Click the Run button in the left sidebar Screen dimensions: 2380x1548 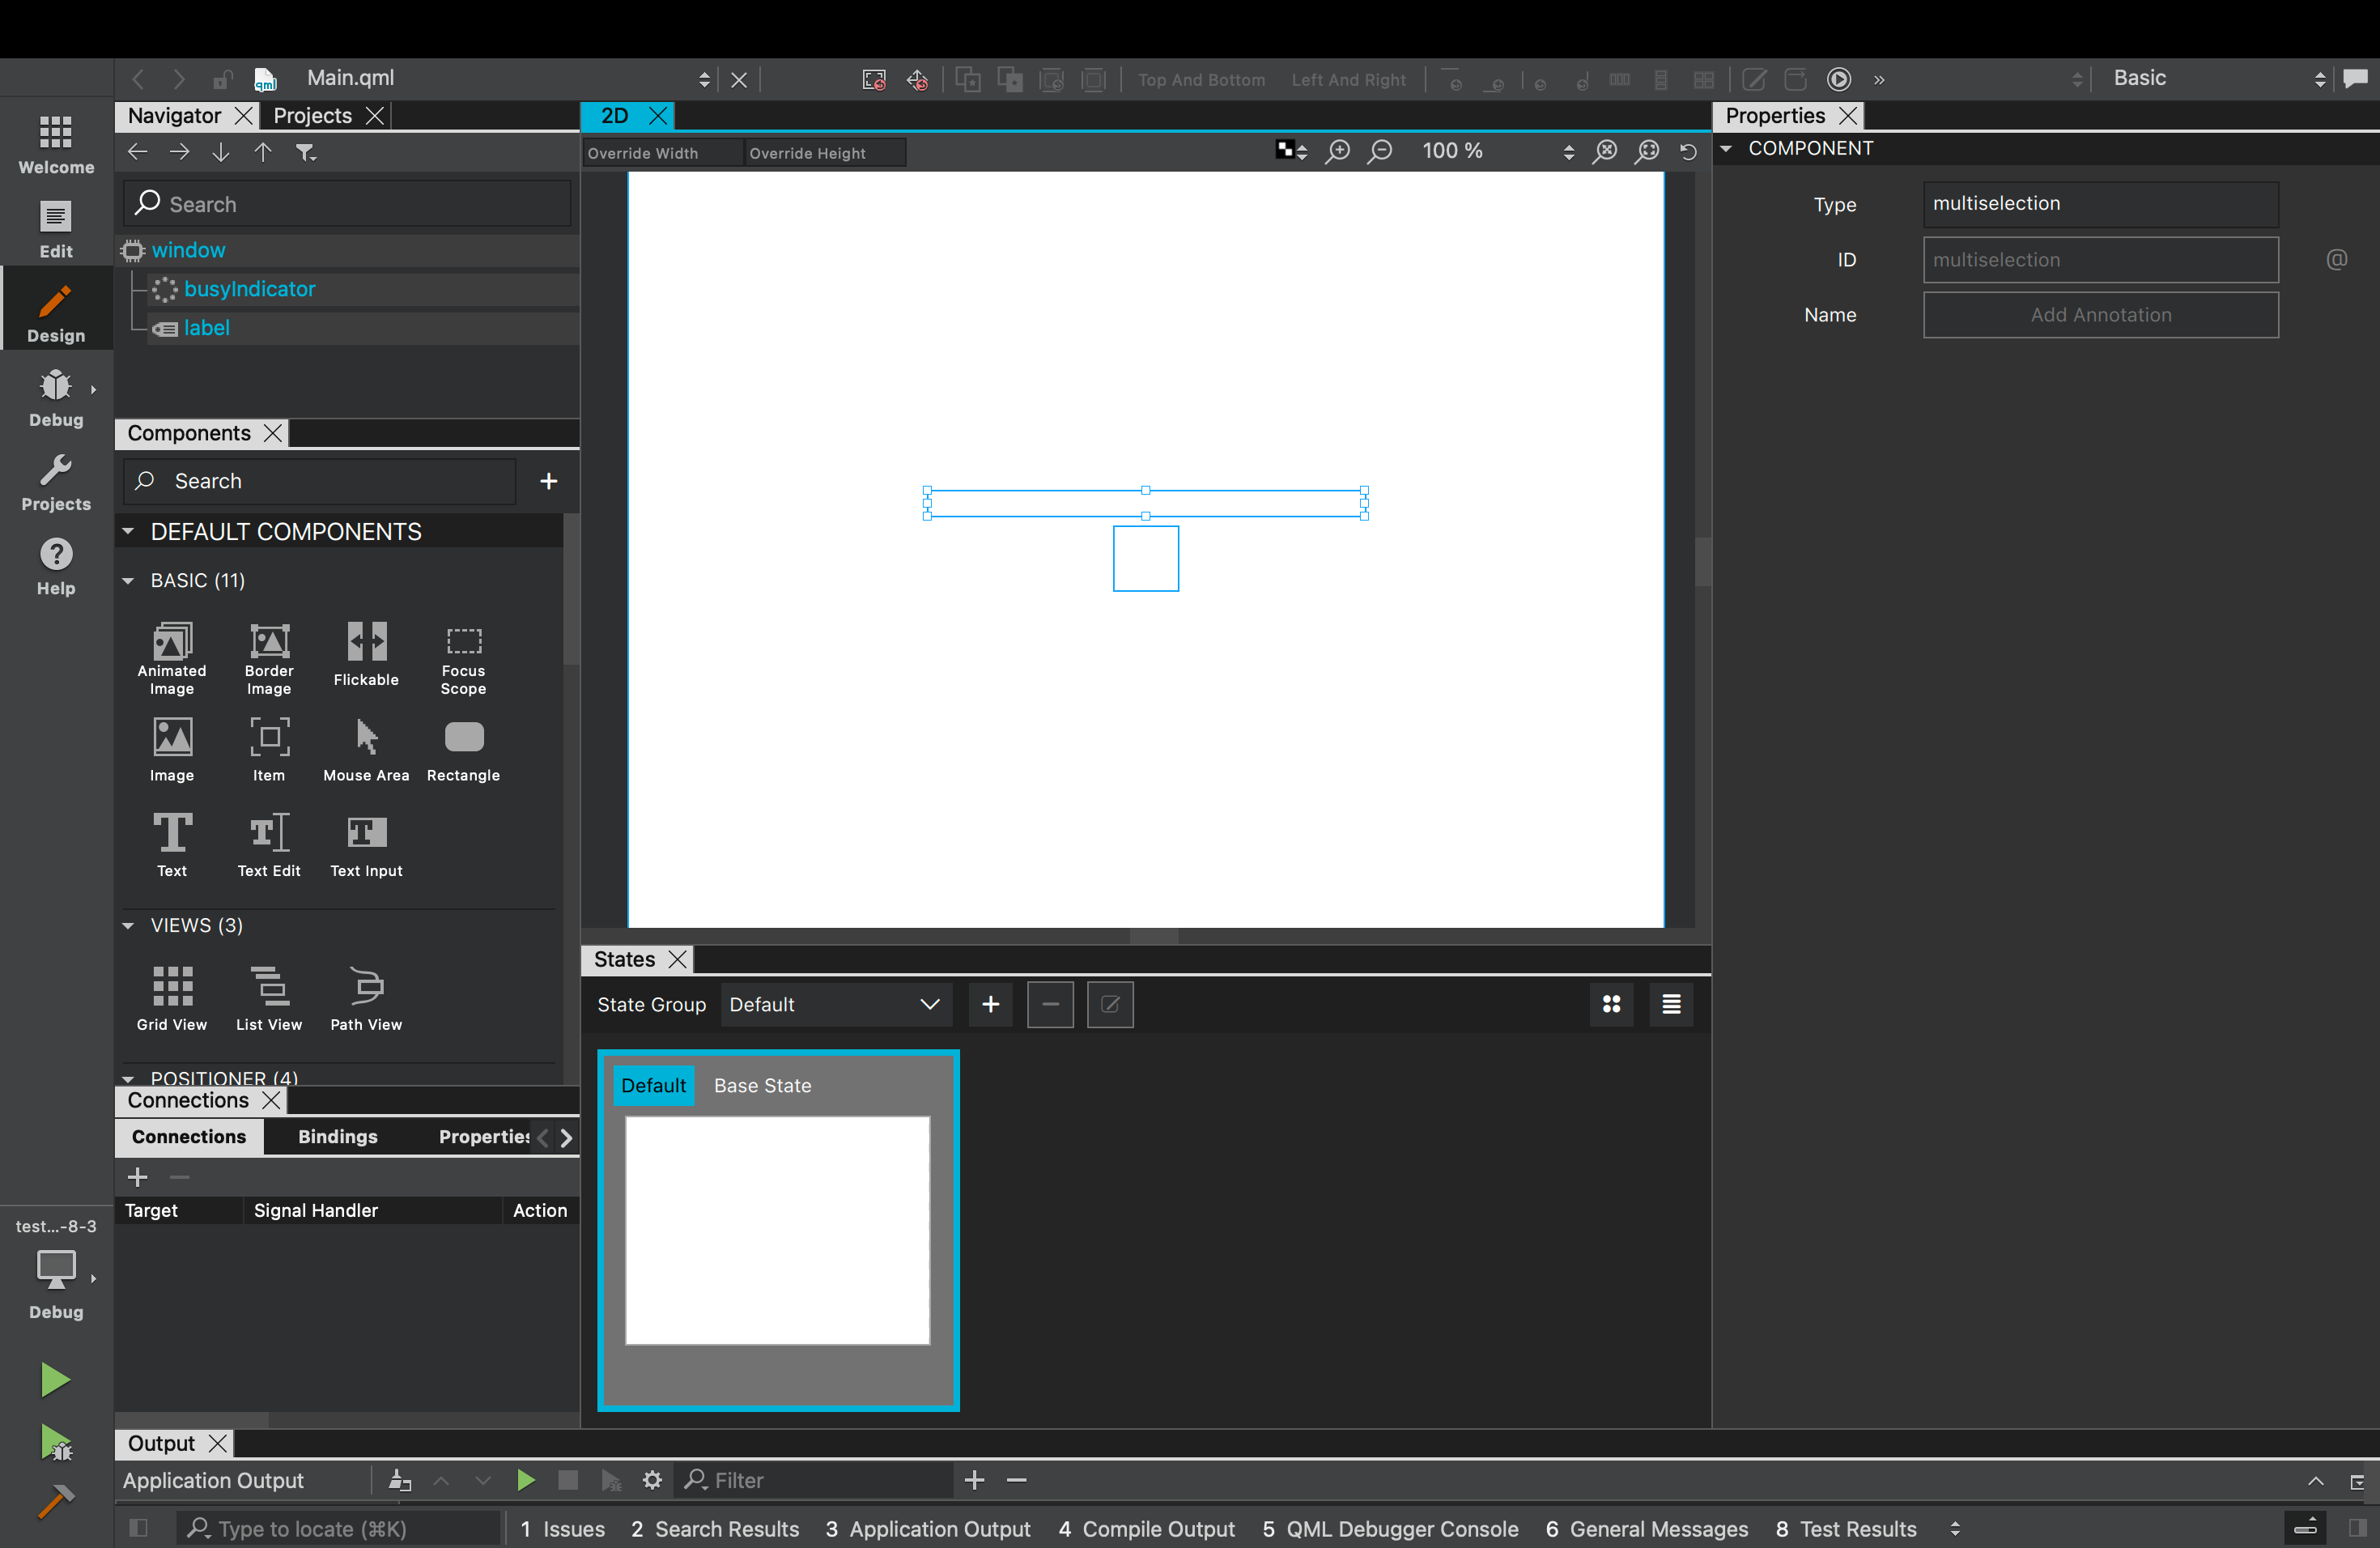click(55, 1379)
